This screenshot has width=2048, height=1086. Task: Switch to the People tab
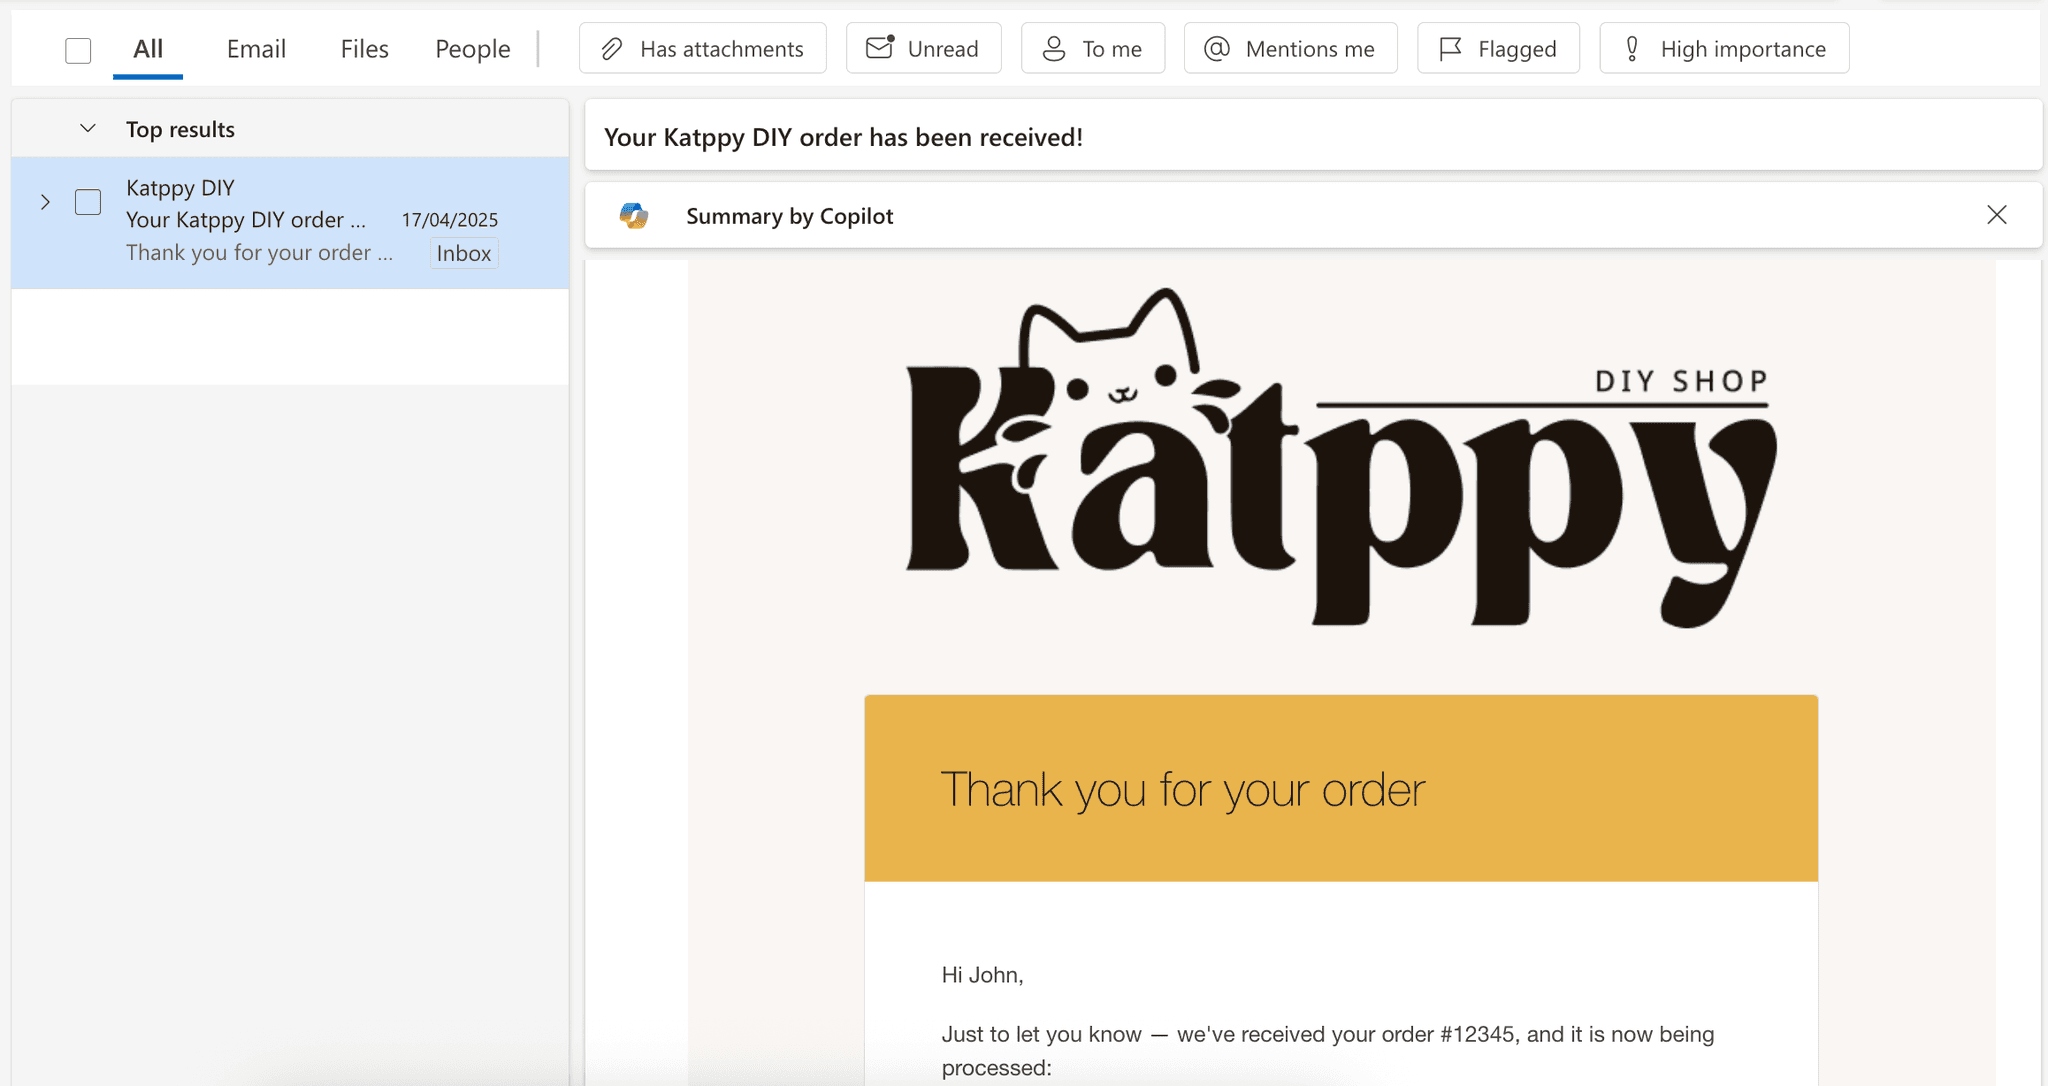pos(472,48)
